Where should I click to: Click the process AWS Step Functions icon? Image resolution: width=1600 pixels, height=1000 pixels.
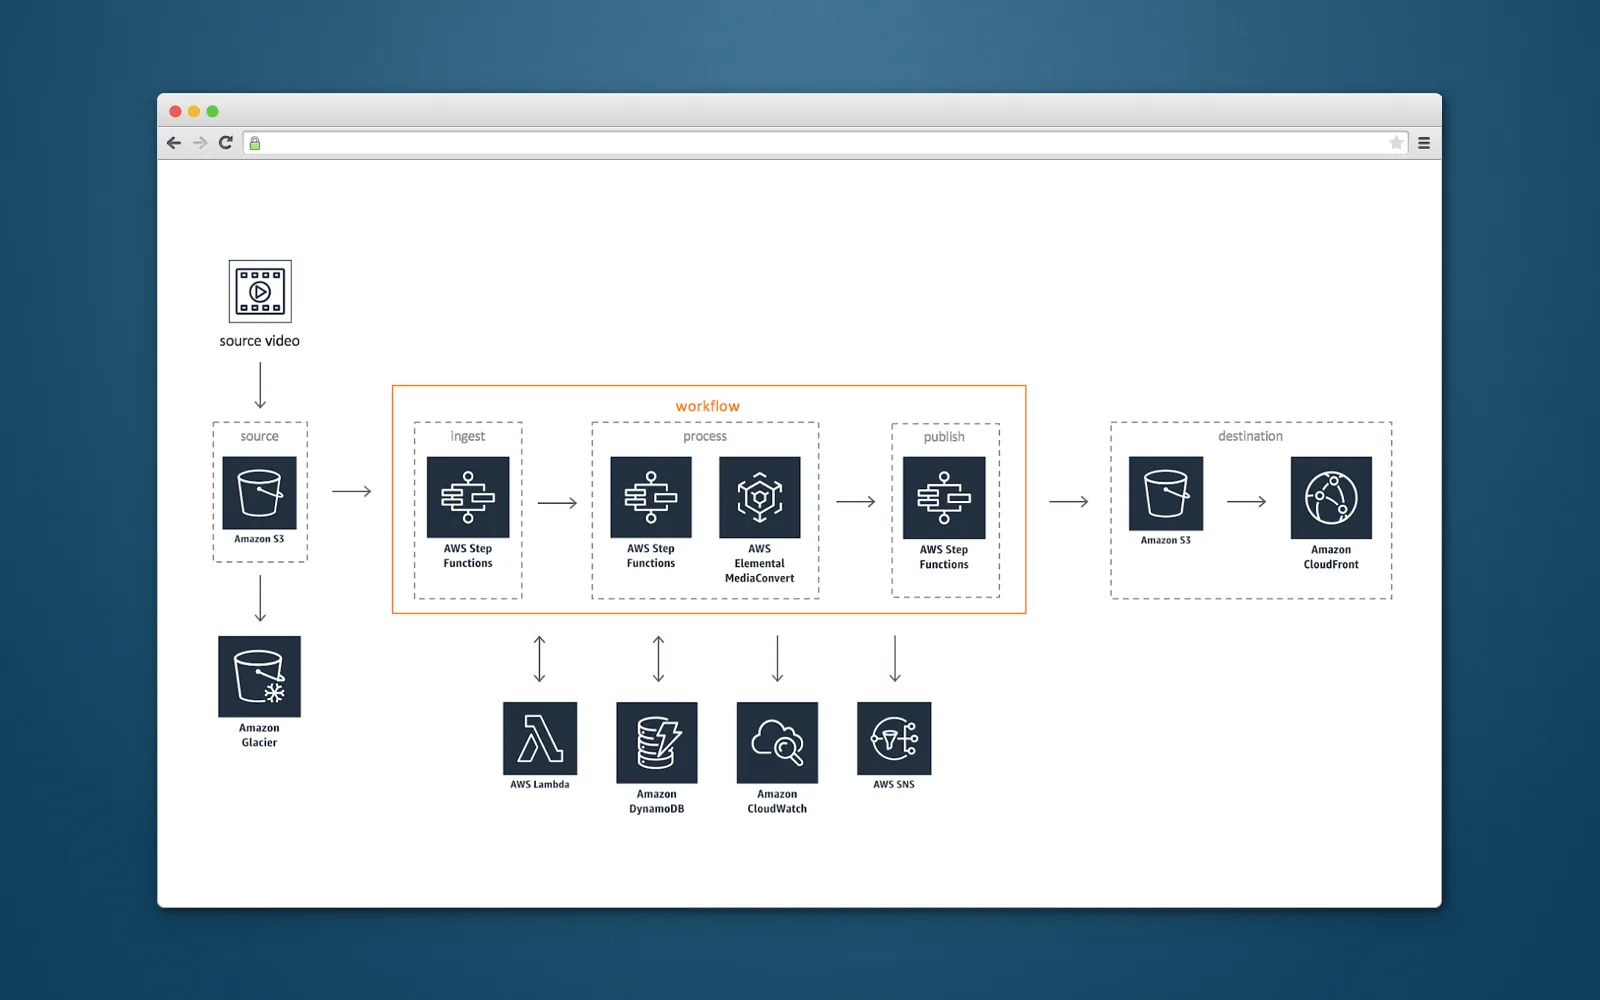pos(651,497)
